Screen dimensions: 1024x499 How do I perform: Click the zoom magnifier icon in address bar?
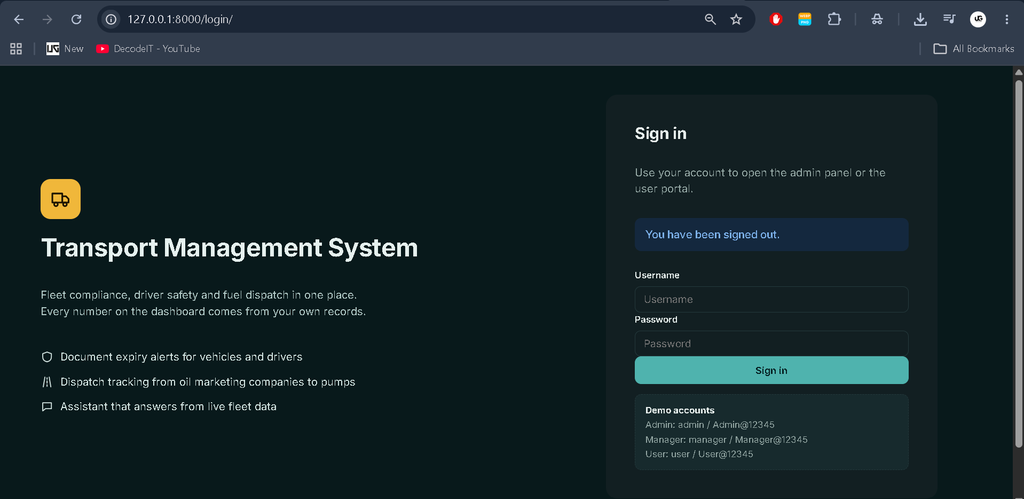[x=710, y=20]
